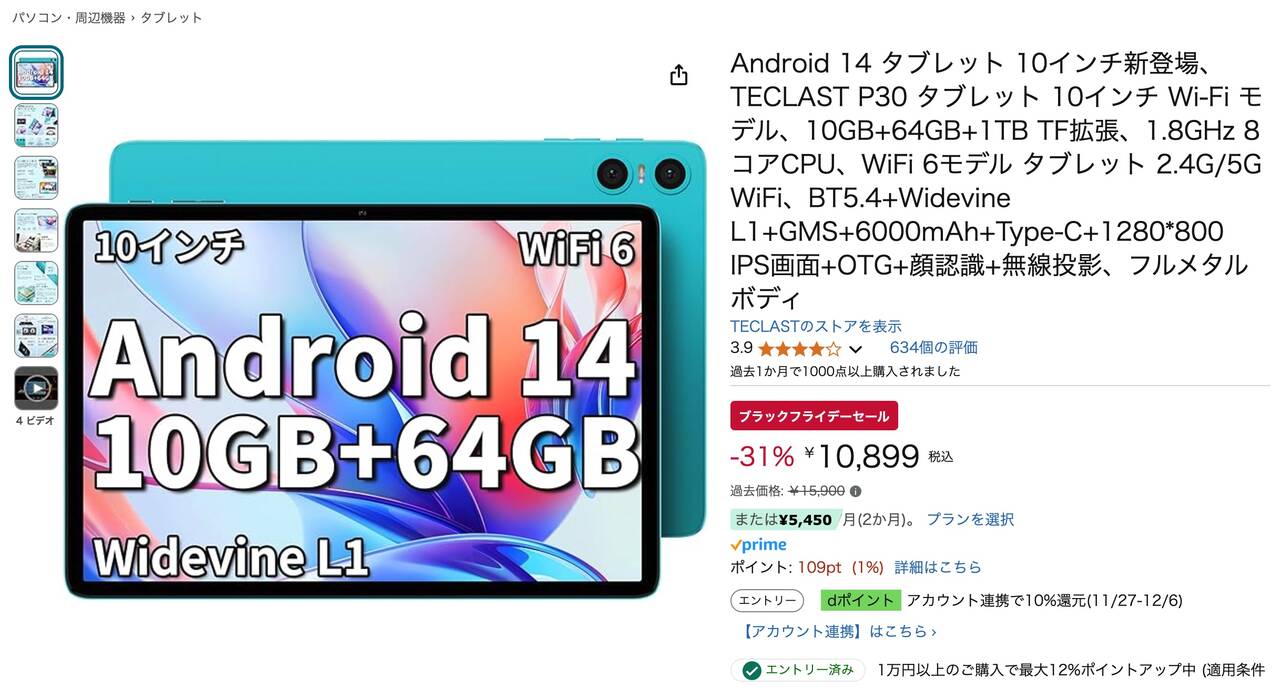Select the fifth product thumbnail image
This screenshot has height=687, width=1280.
(36, 283)
